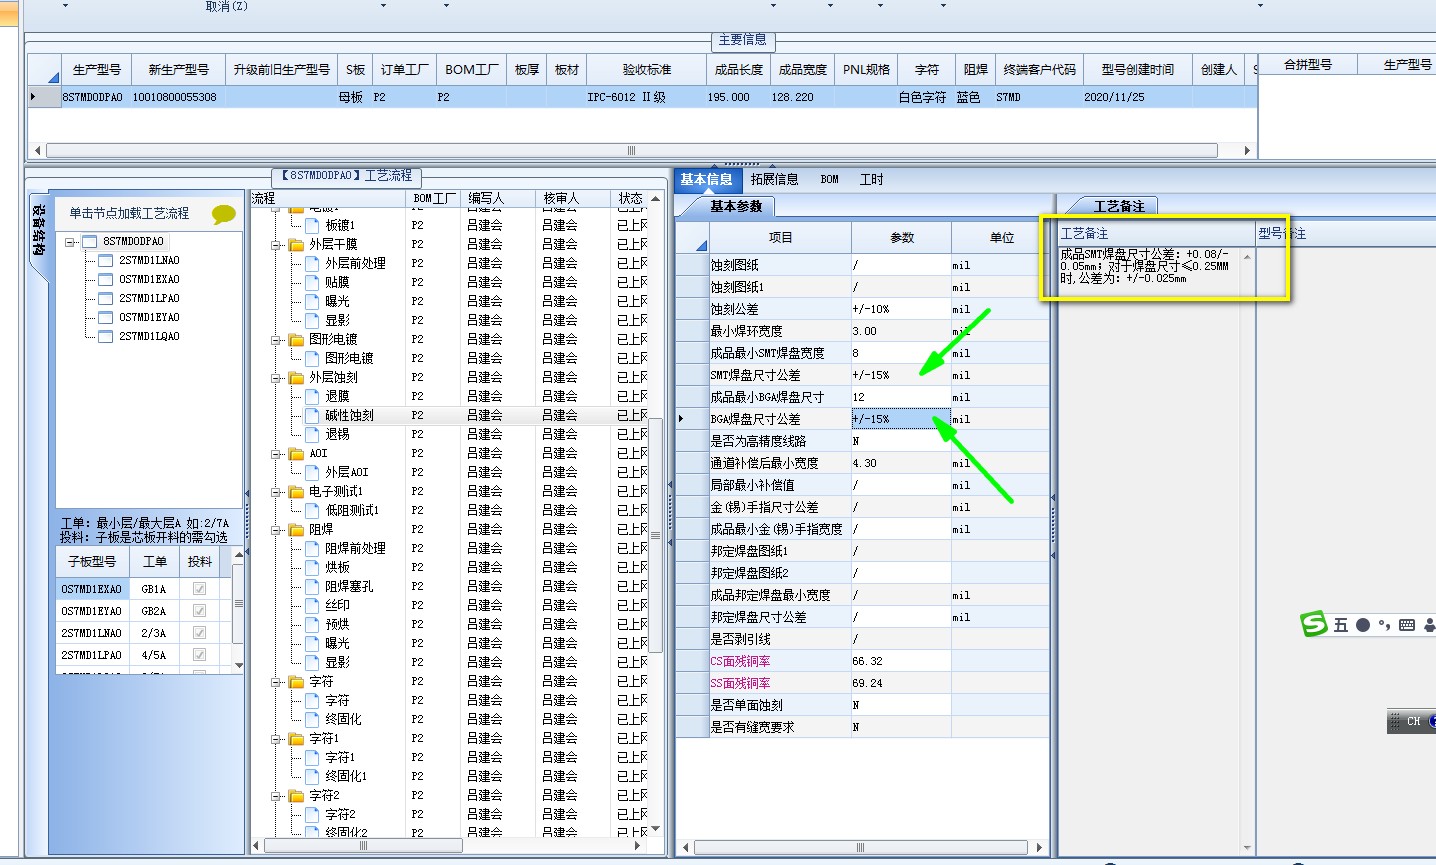Collapse the 外层蚀刻 process group
Viewport: 1436px width, 865px height.
tap(276, 377)
